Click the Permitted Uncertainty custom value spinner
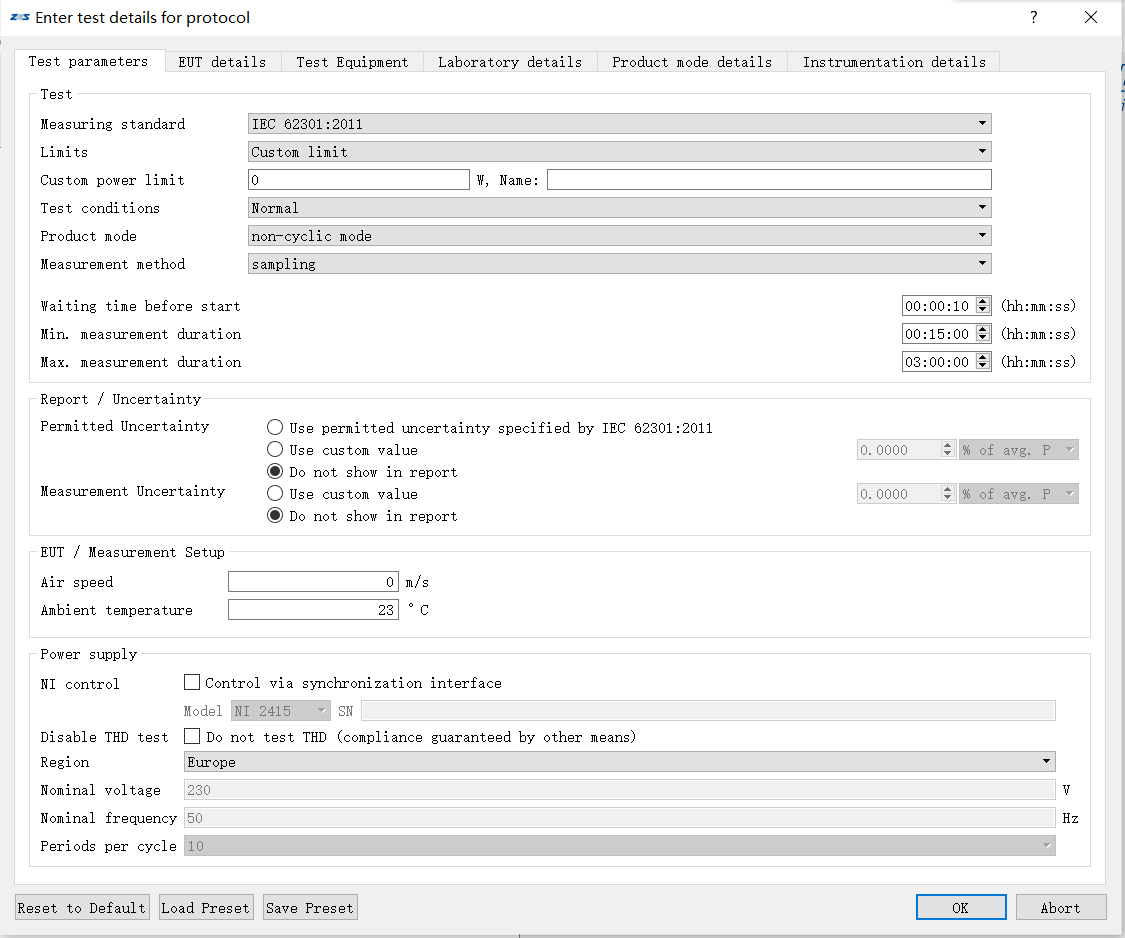 click(x=906, y=450)
